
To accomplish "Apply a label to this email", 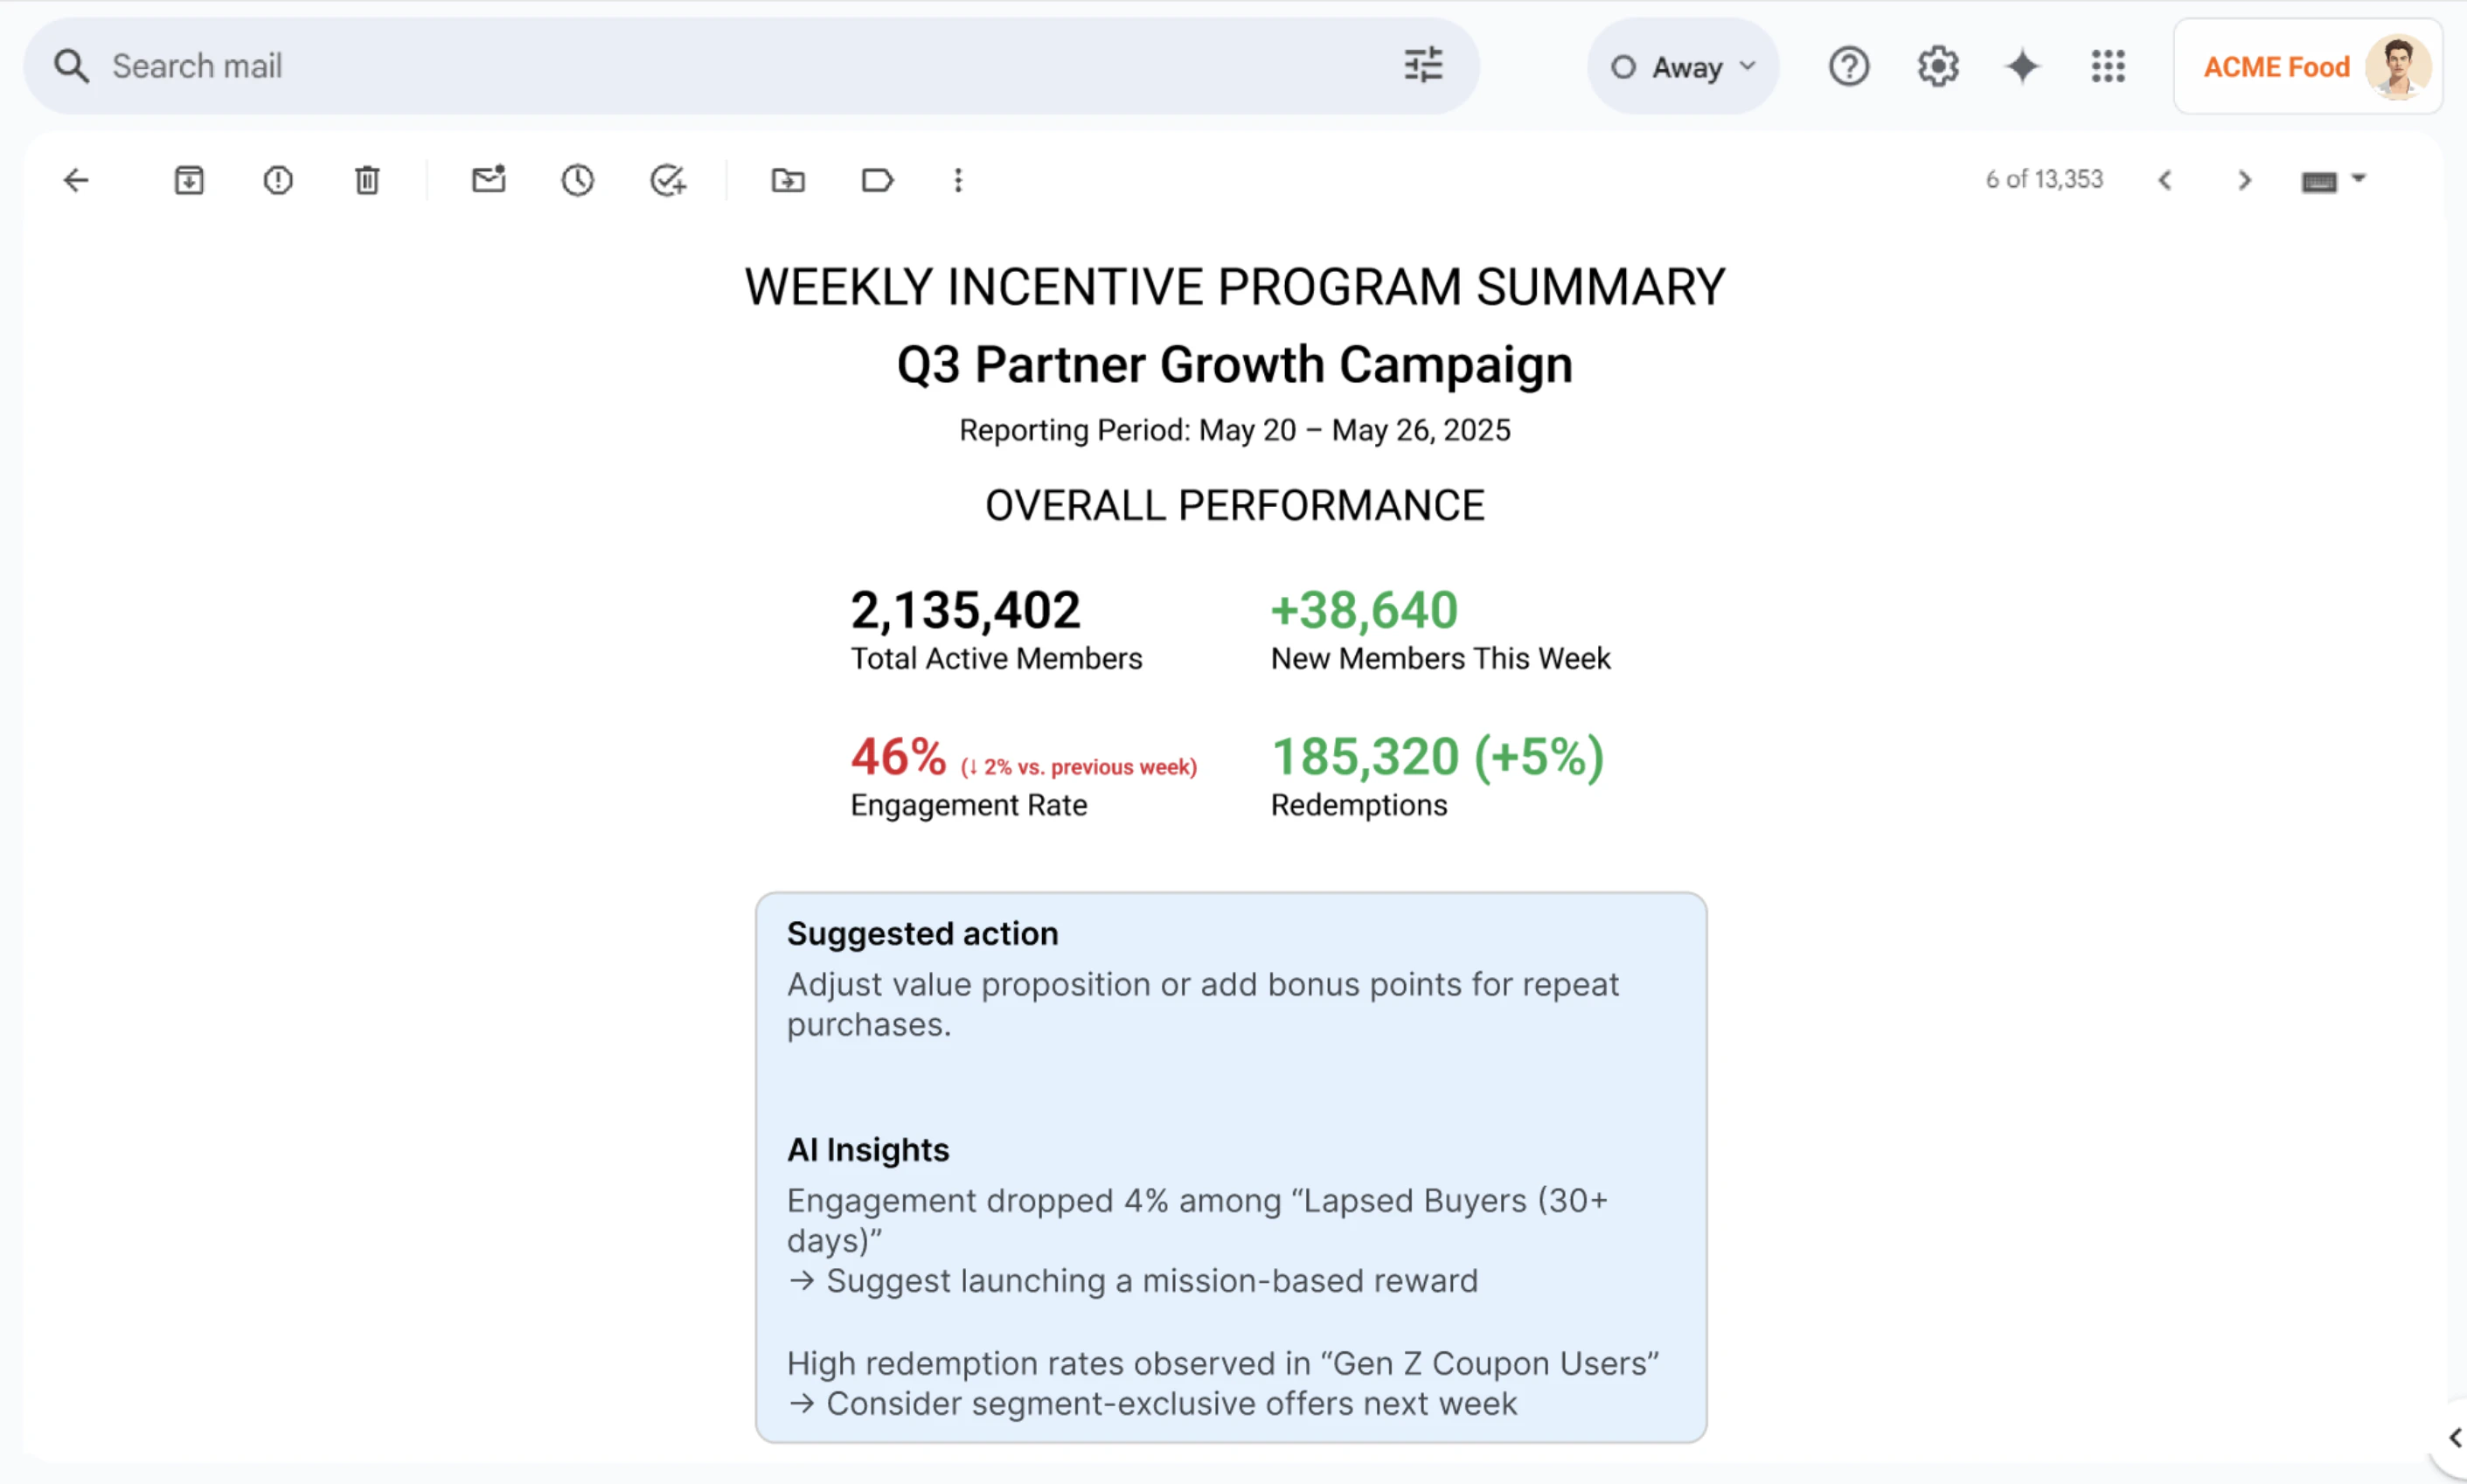I will pyautogui.click(x=876, y=180).
